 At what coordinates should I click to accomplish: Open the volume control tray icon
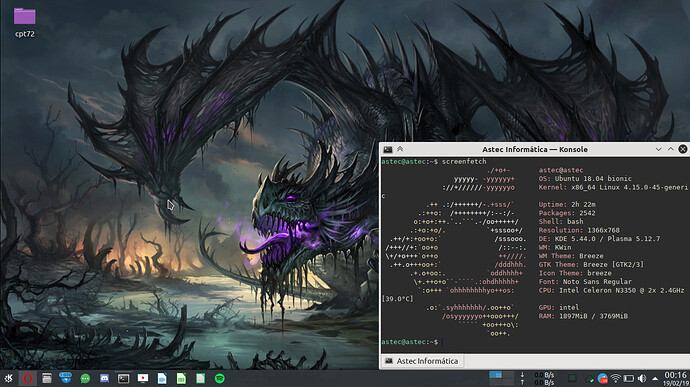click(642, 379)
